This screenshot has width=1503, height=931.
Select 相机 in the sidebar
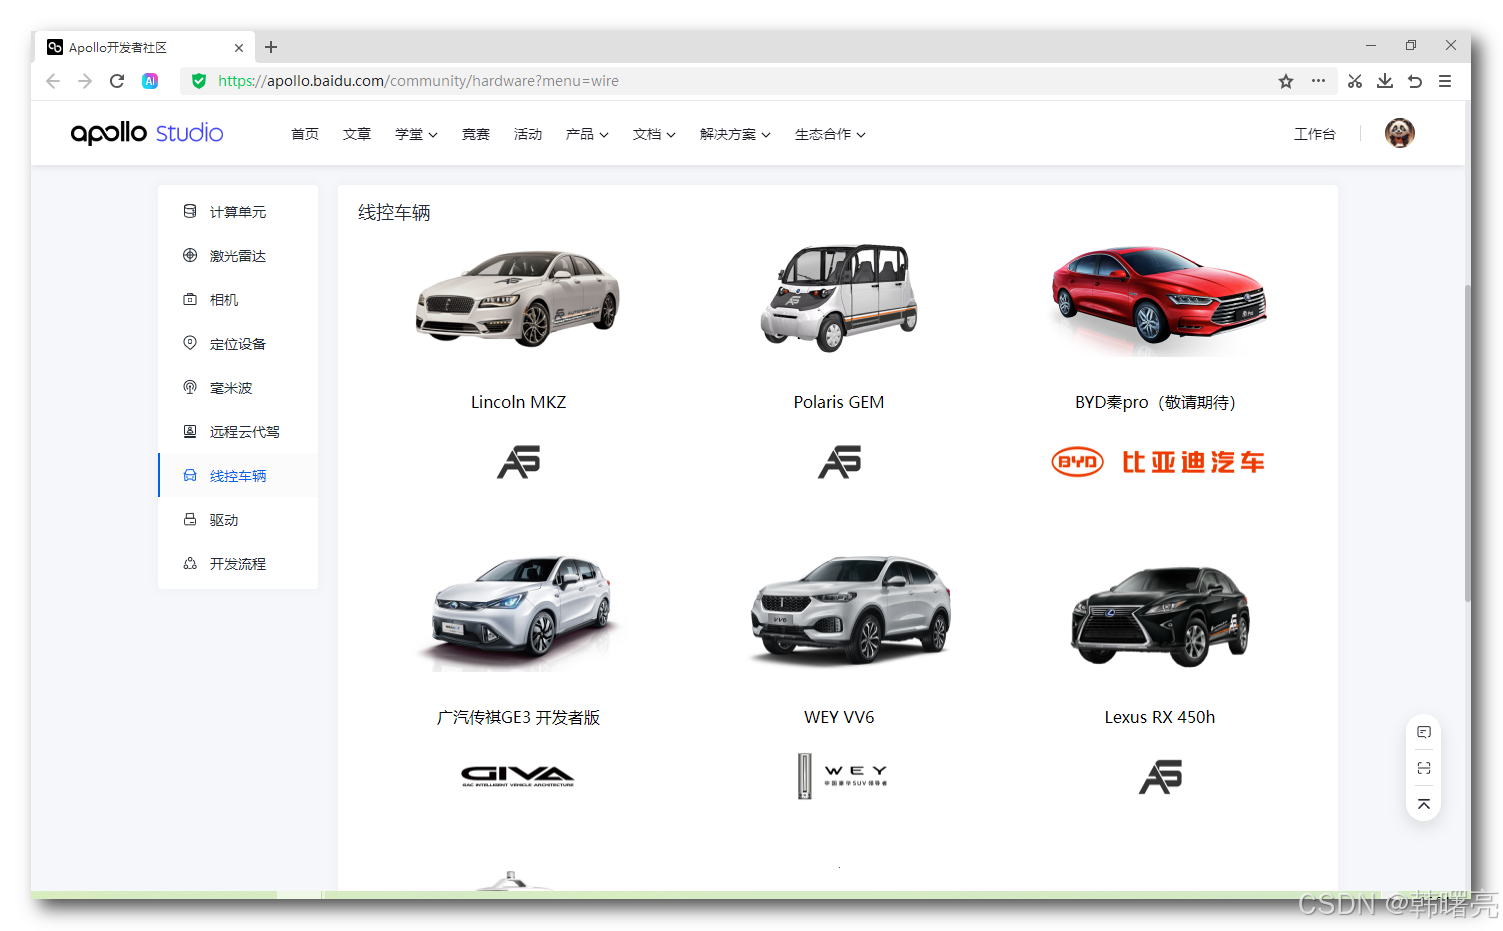238,300
